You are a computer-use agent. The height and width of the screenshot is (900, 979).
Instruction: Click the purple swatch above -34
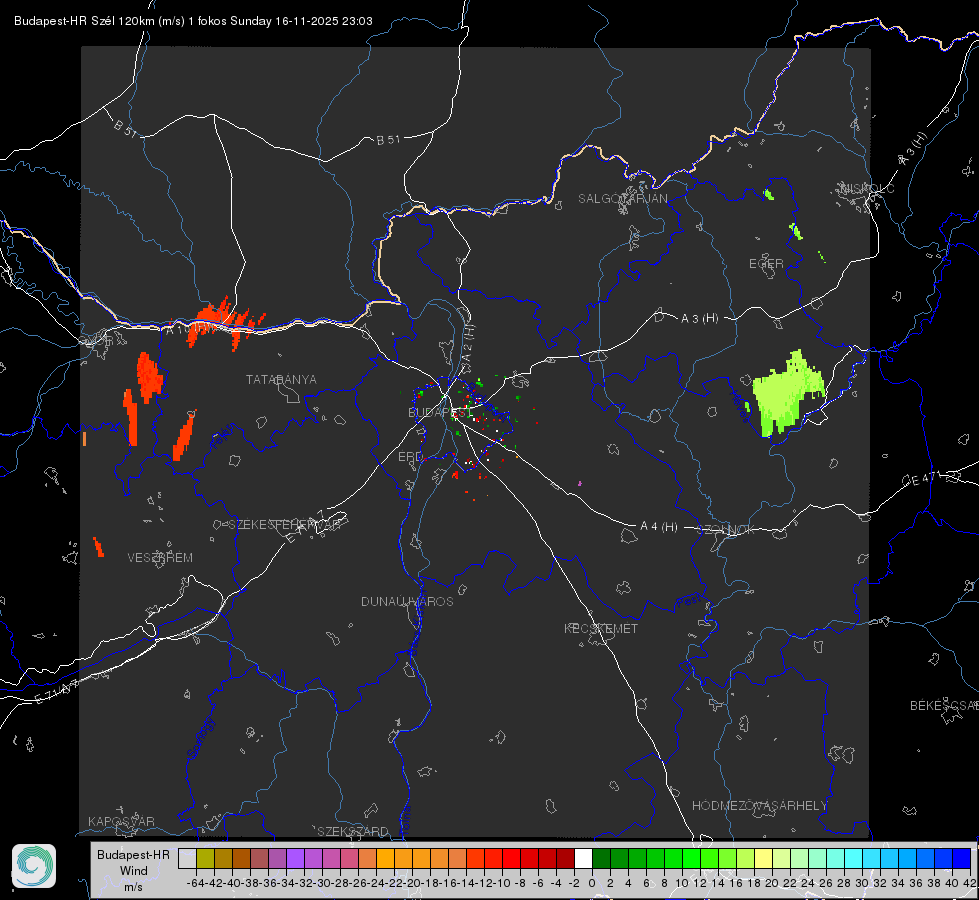[x=295, y=858]
